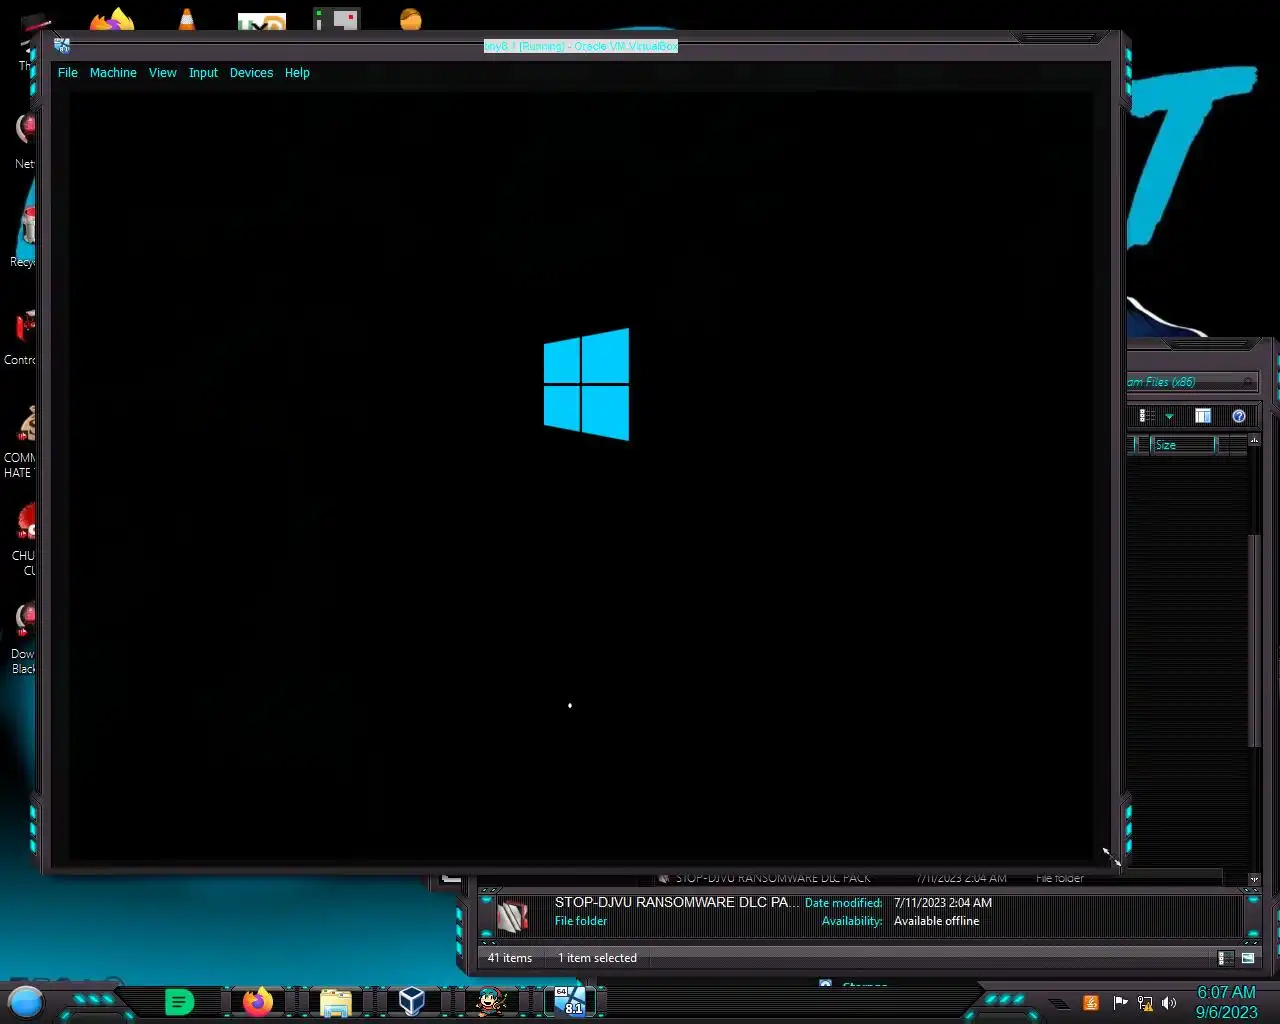The image size is (1280, 1024).
Task: Launch Firefox from the taskbar
Action: [x=258, y=1001]
